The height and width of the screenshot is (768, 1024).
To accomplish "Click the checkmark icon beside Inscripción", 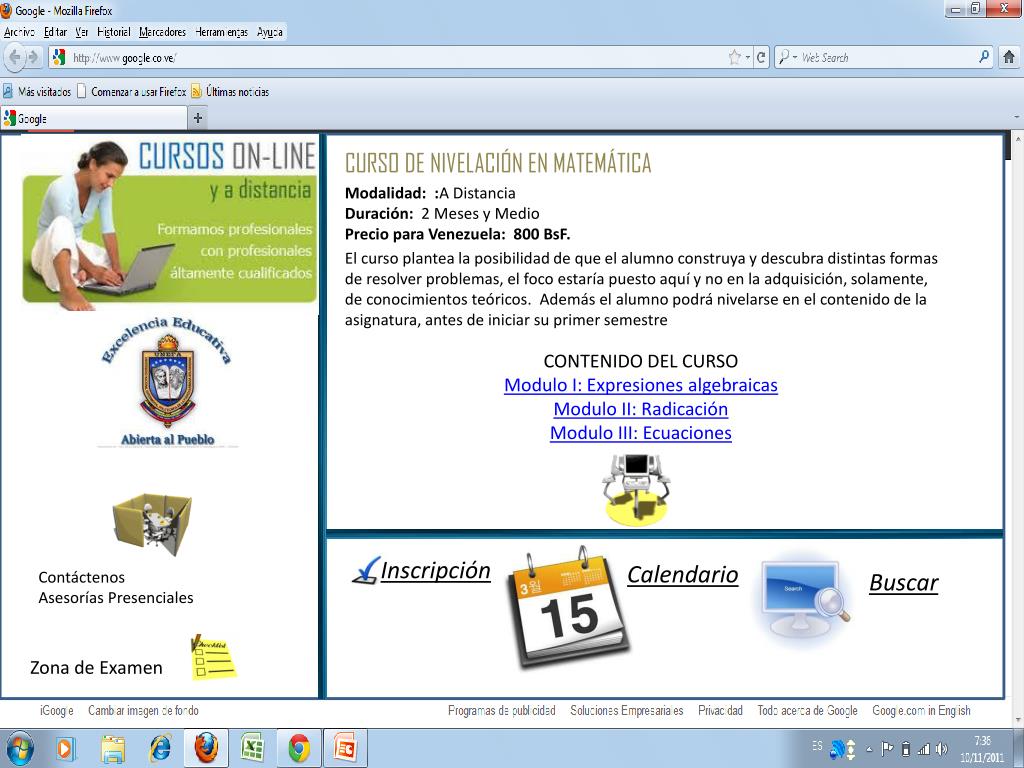I will (366, 570).
